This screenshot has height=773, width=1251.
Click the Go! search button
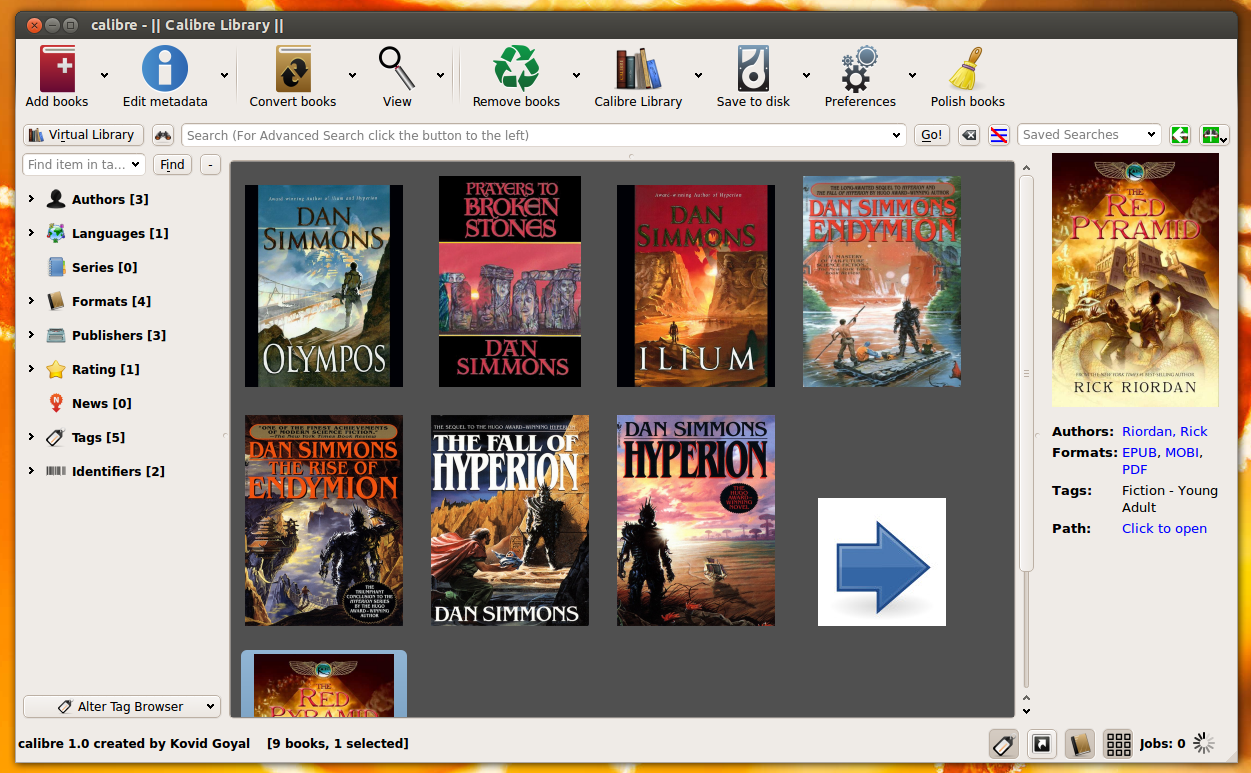point(932,135)
